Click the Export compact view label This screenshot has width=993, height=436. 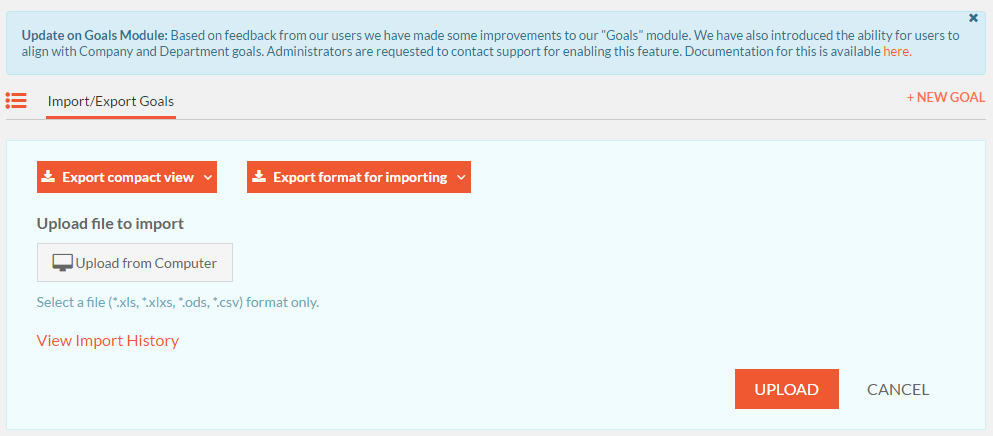click(x=128, y=177)
